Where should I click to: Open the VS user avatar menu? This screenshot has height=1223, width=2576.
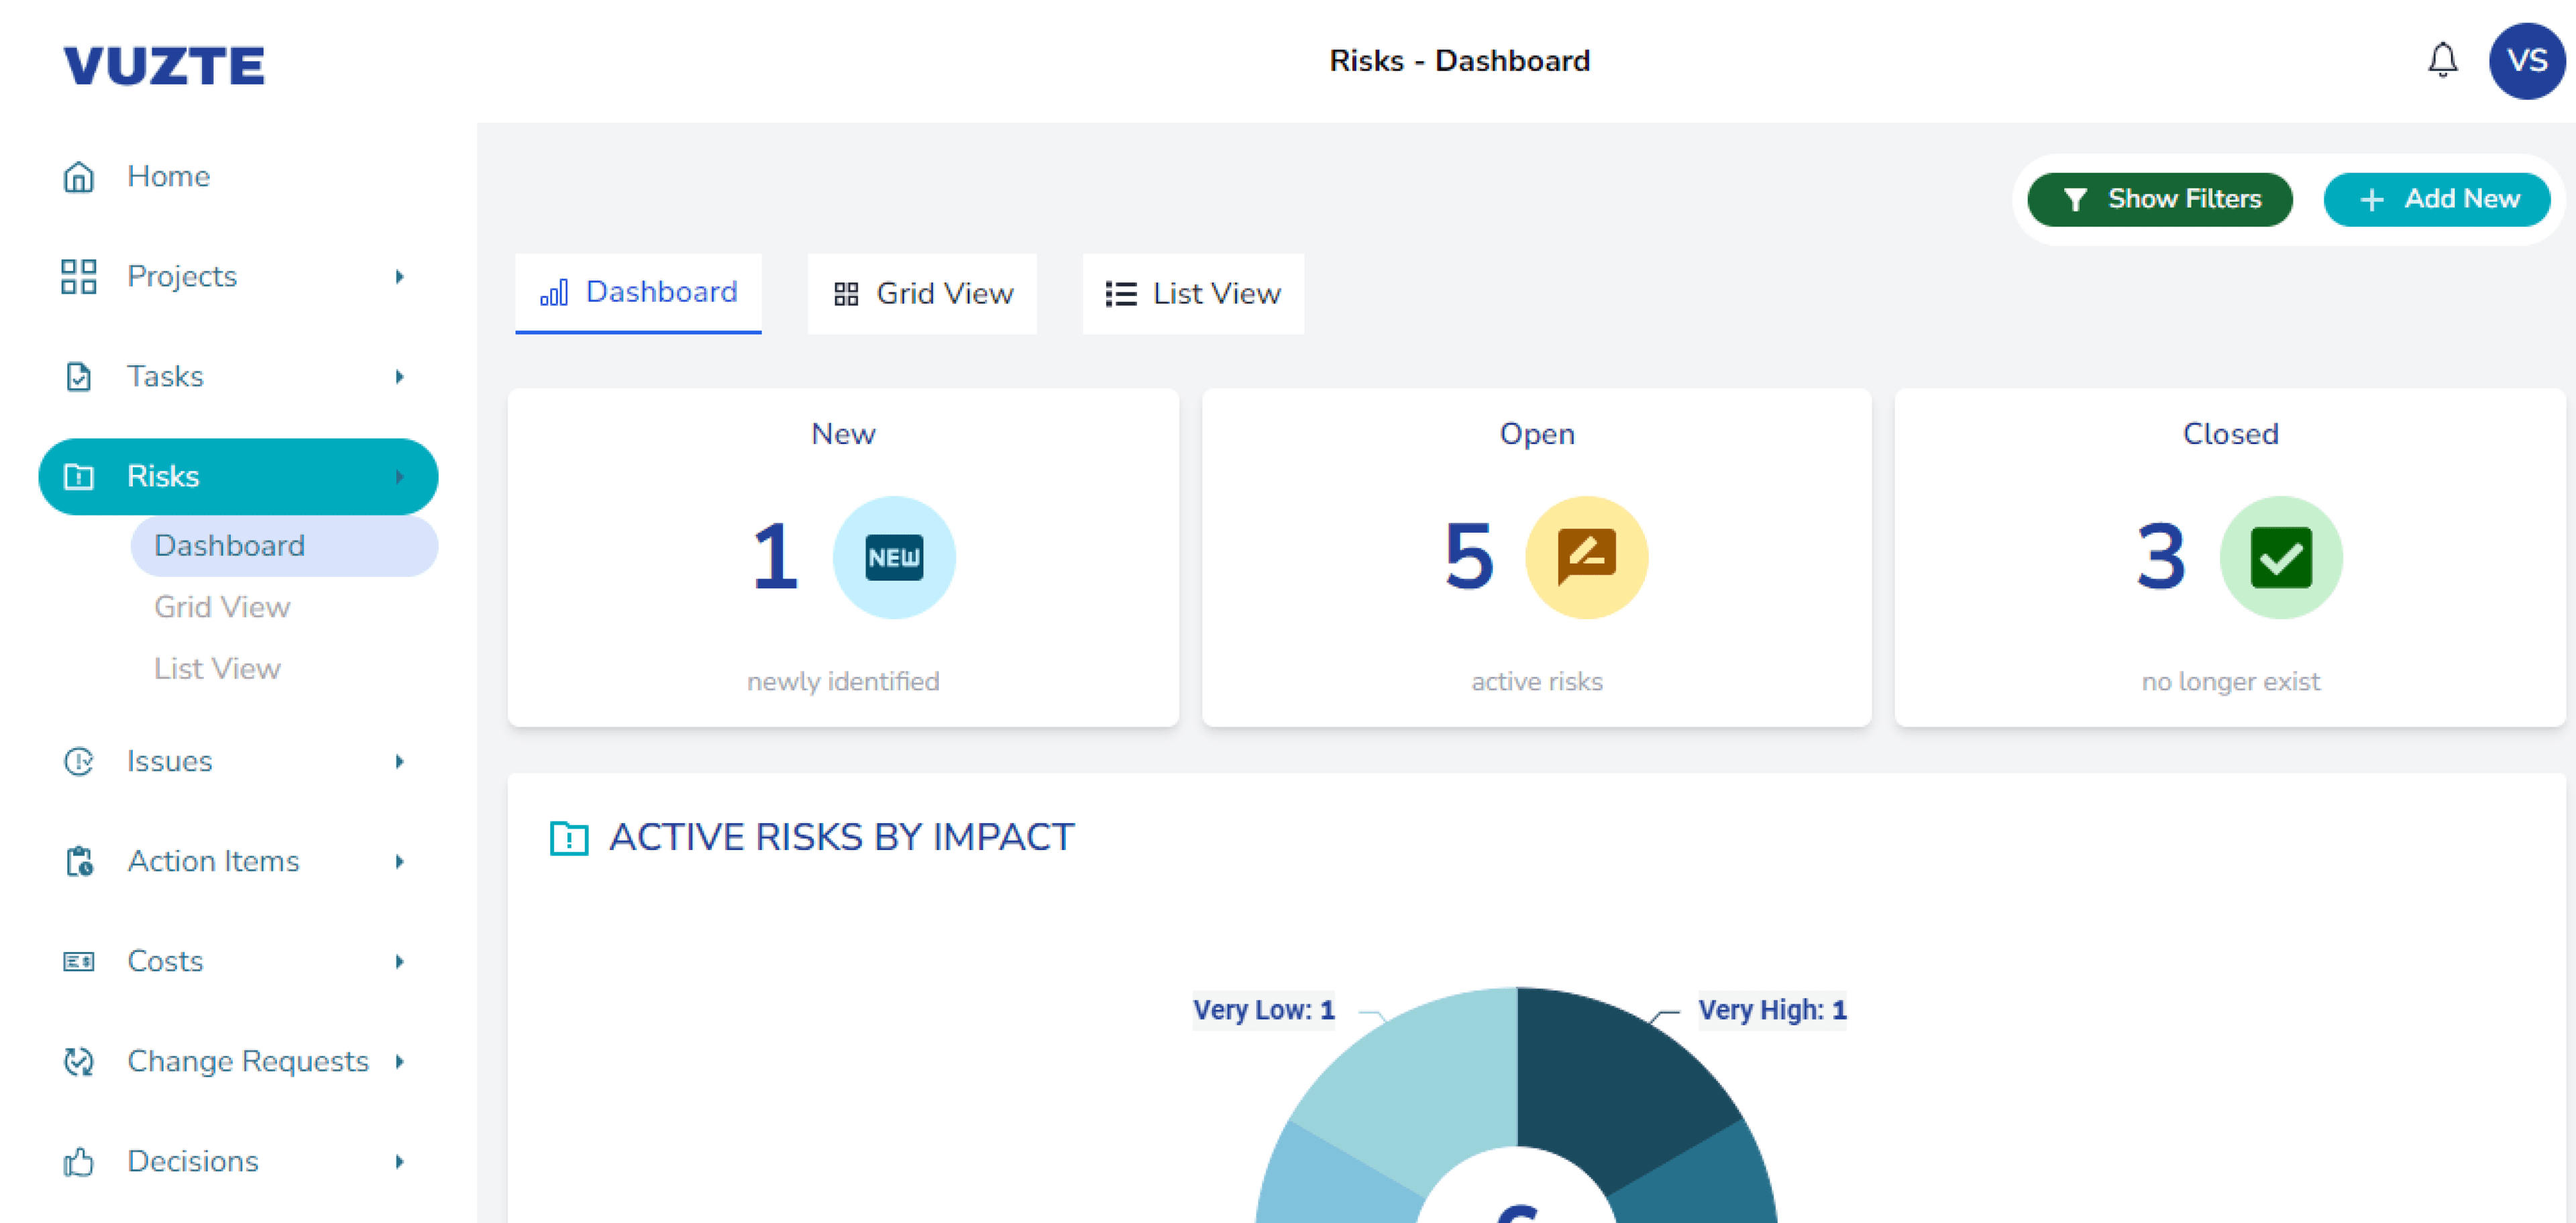2526,60
